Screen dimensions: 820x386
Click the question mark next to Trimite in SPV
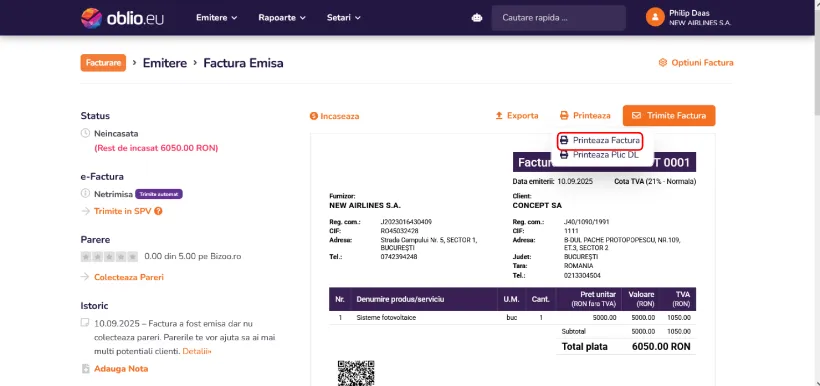coord(158,211)
